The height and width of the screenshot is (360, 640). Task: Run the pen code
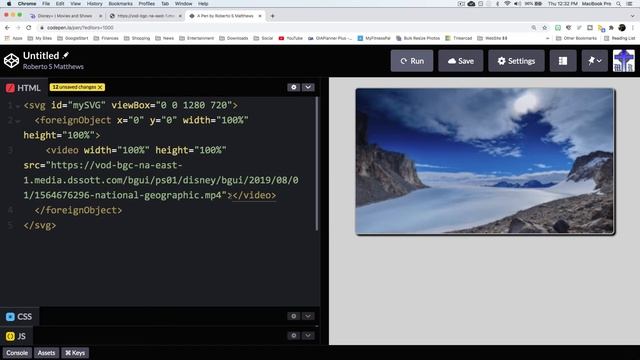(x=412, y=61)
